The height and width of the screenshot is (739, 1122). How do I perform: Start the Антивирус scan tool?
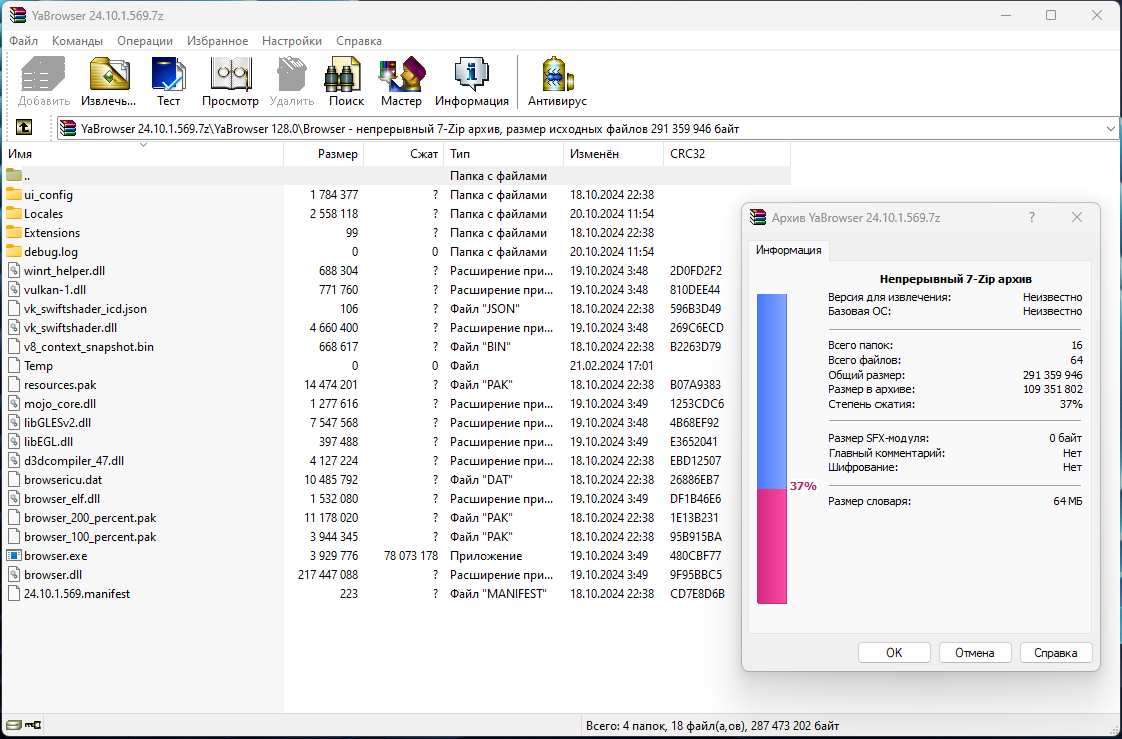(x=557, y=81)
